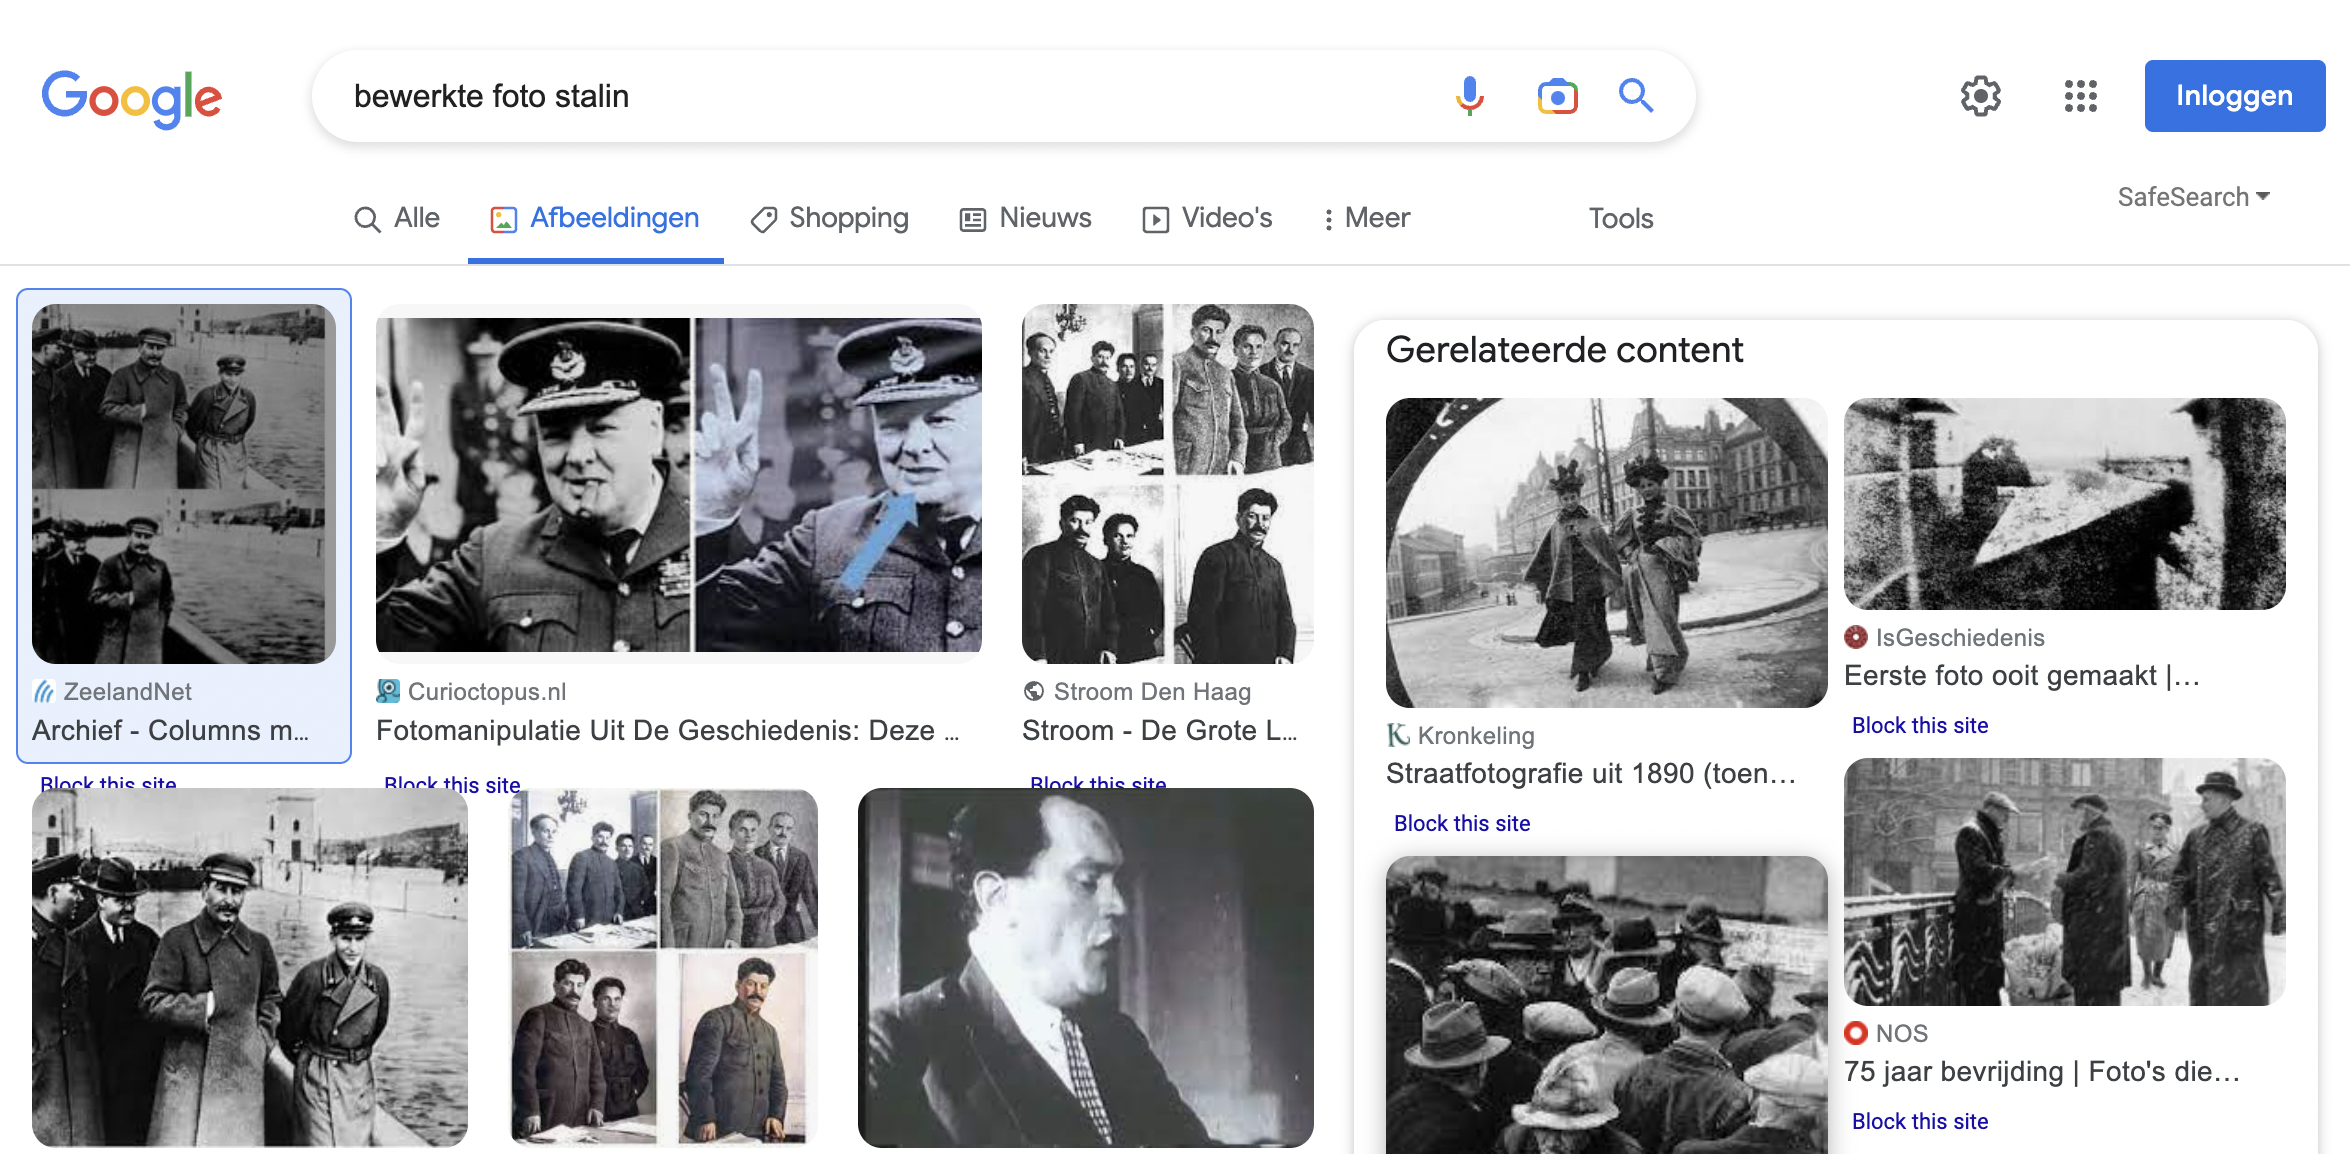Screen dimensions: 2350x1154
Task: Select the Afbeeldingen tab
Action: (595, 218)
